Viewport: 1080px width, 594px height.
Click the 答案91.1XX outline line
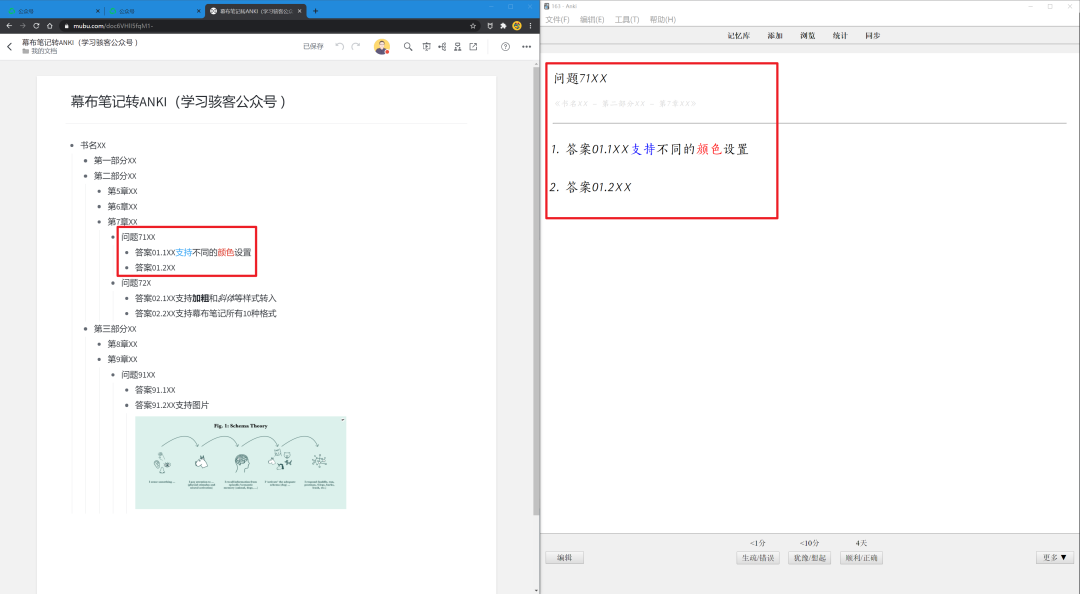point(155,390)
